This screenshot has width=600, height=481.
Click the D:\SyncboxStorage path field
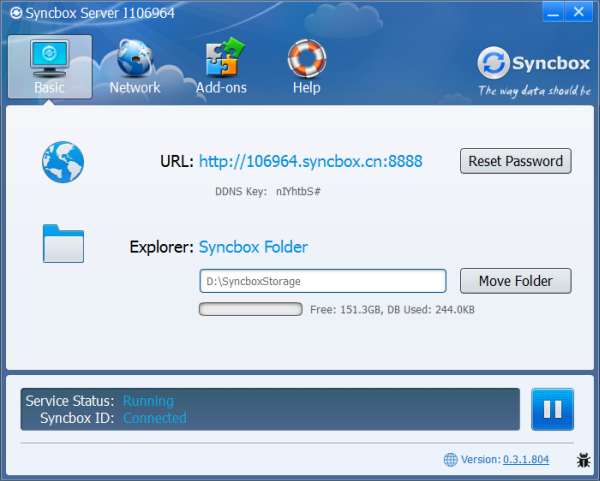(323, 281)
